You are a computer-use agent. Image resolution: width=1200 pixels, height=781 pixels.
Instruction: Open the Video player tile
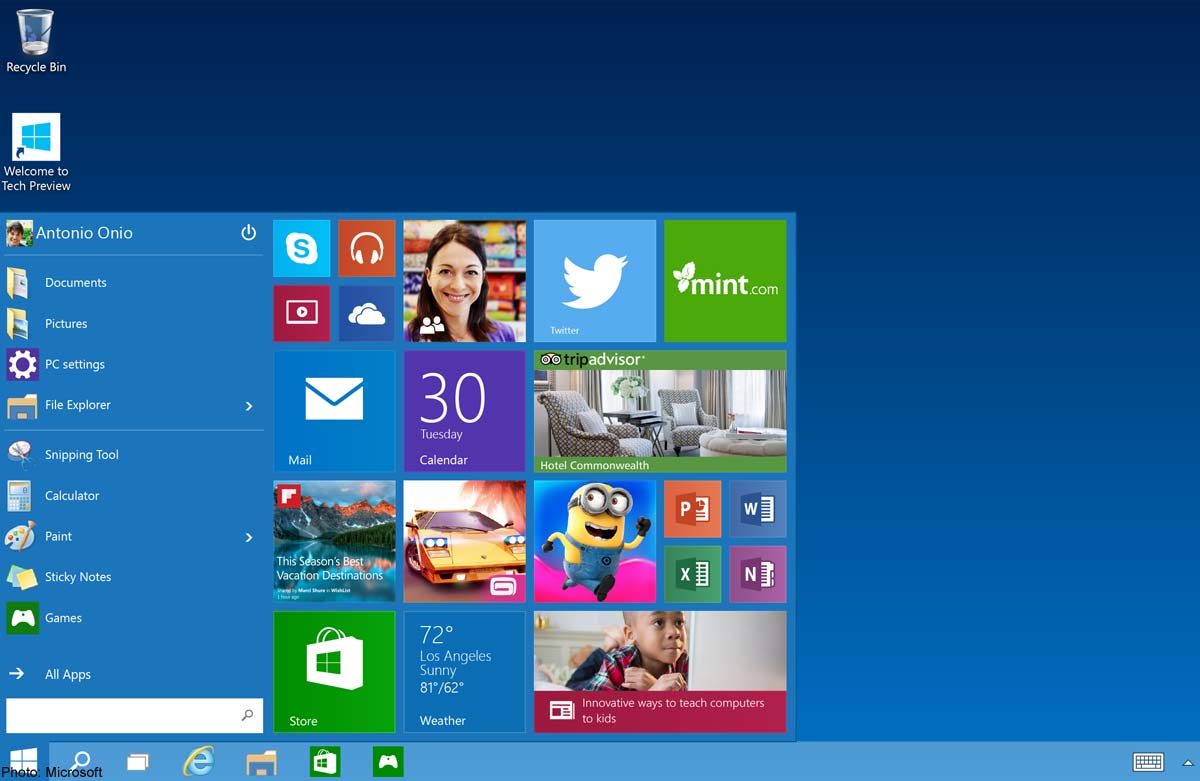(302, 313)
